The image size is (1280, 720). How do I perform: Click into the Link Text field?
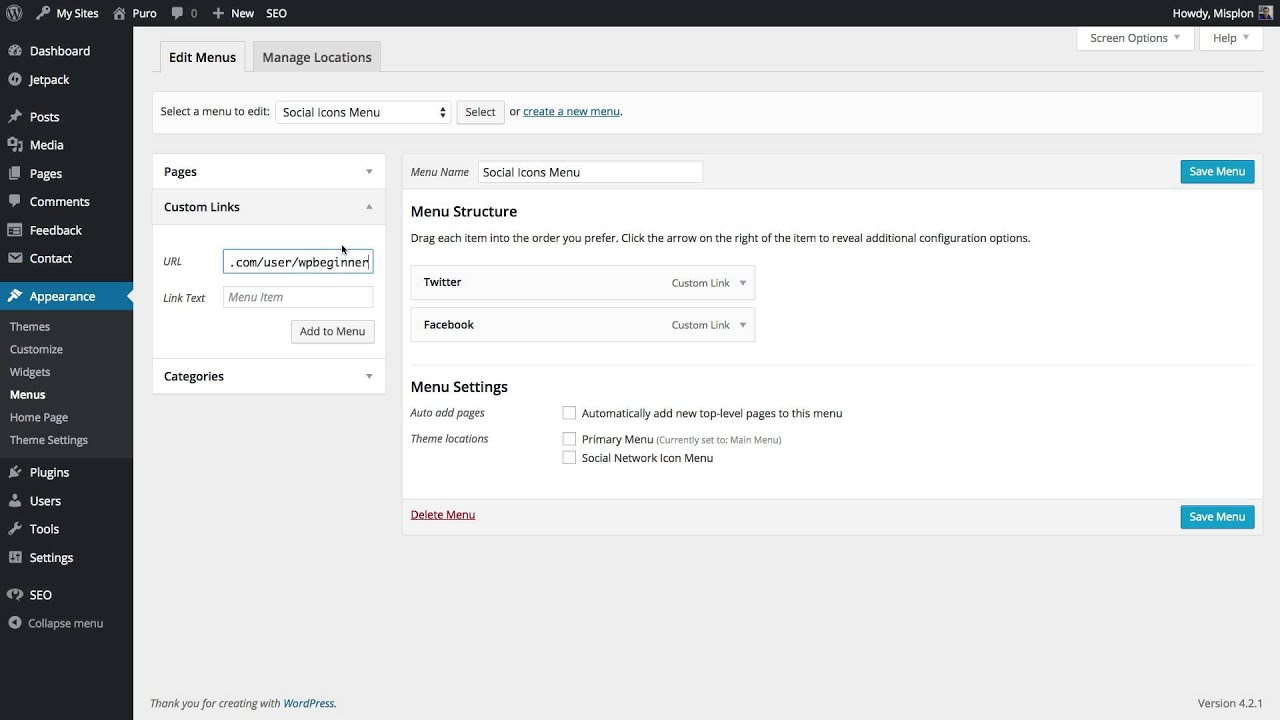click(x=298, y=297)
